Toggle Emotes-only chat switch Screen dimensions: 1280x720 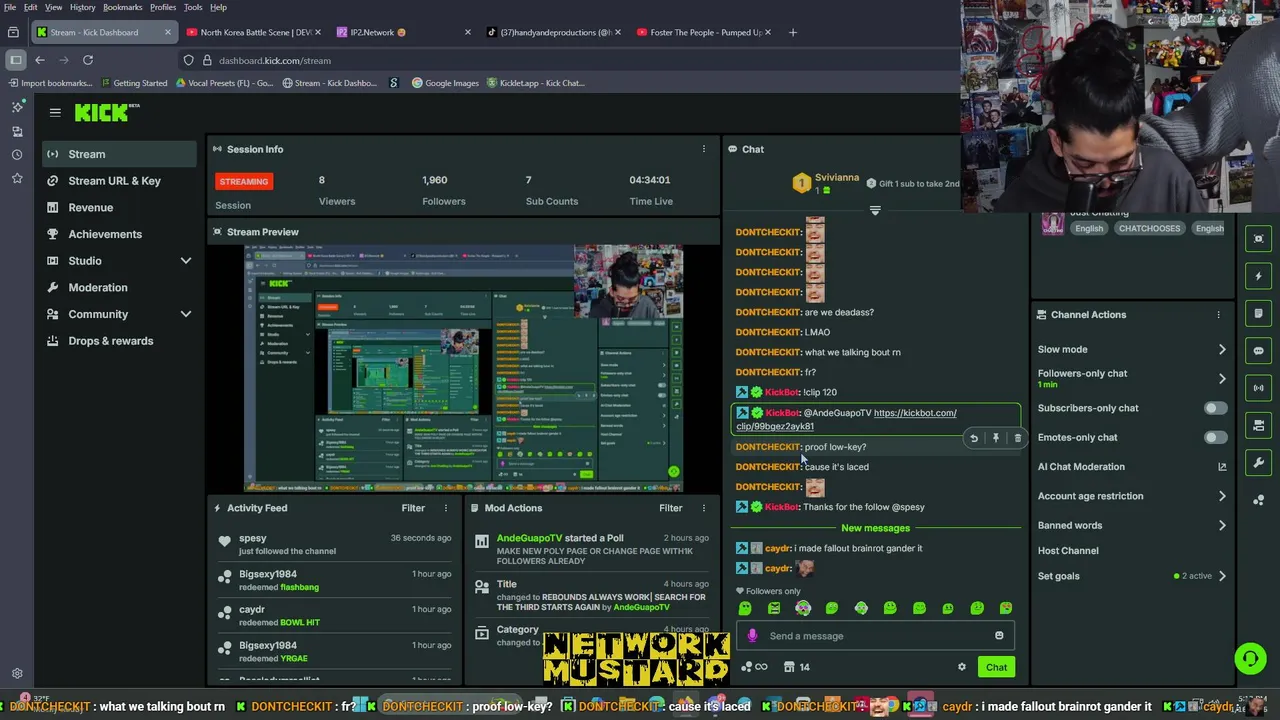click(1215, 437)
